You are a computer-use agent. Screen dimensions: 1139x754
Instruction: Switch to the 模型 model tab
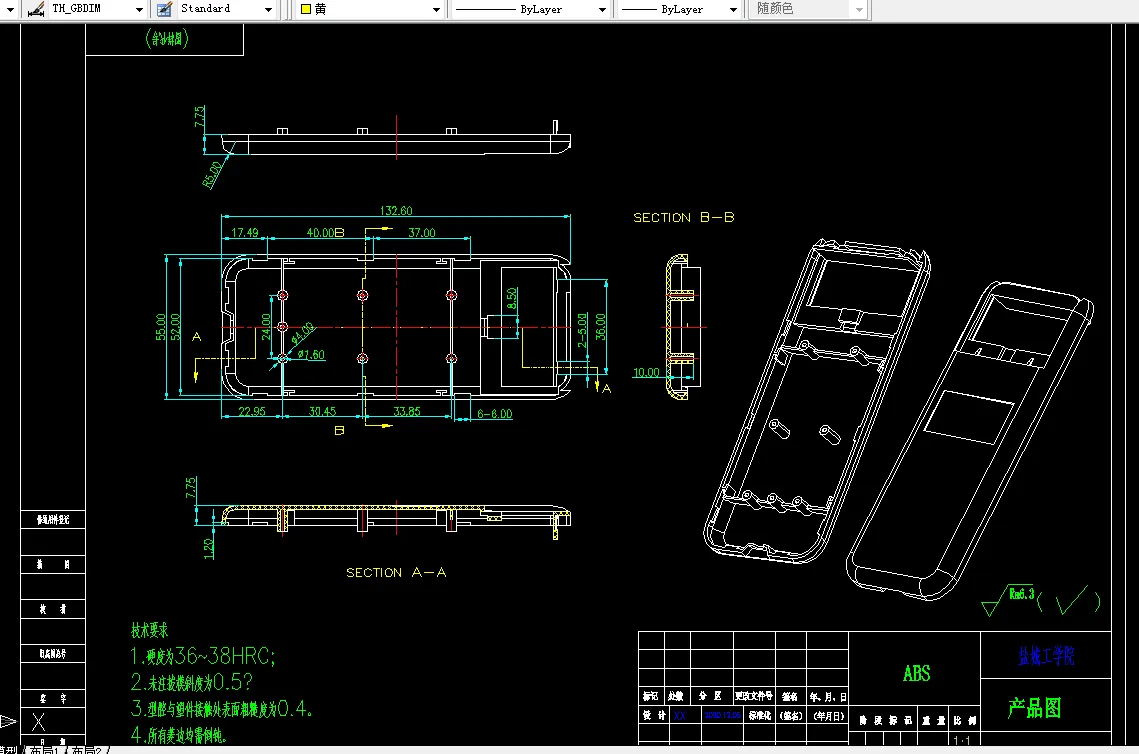click(x=9, y=750)
